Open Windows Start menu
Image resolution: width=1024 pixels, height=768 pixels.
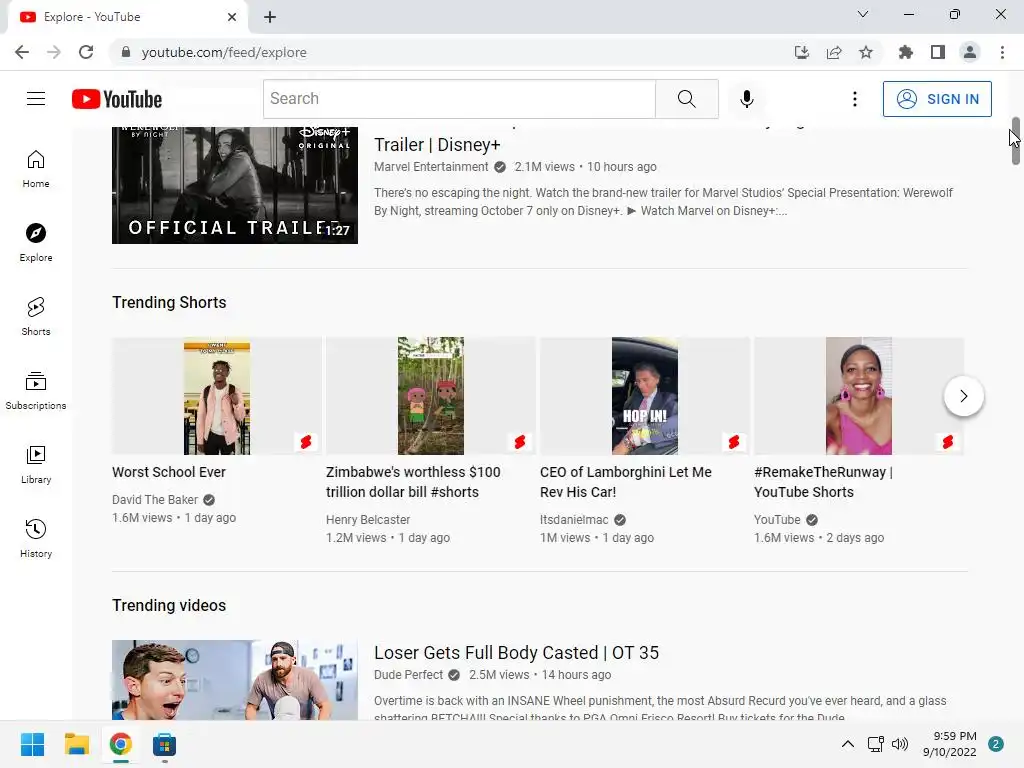point(32,744)
